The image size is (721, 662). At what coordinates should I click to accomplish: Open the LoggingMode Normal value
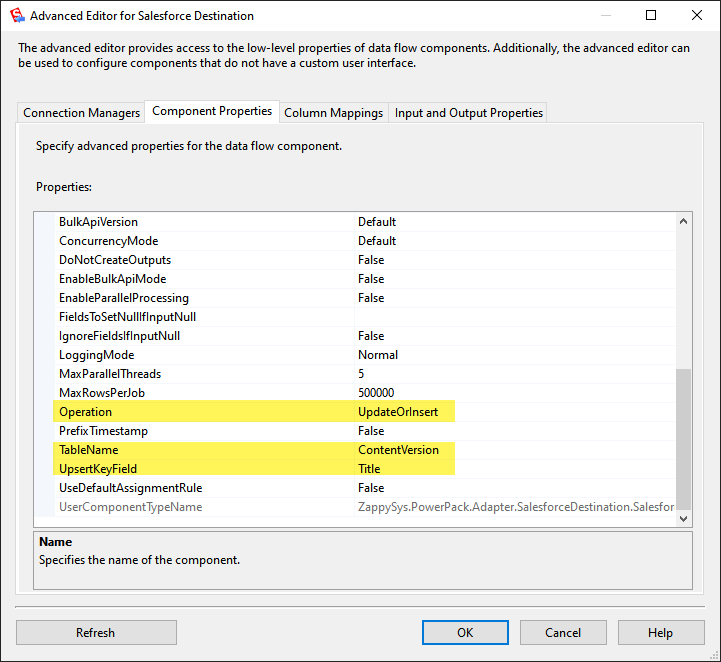[378, 355]
